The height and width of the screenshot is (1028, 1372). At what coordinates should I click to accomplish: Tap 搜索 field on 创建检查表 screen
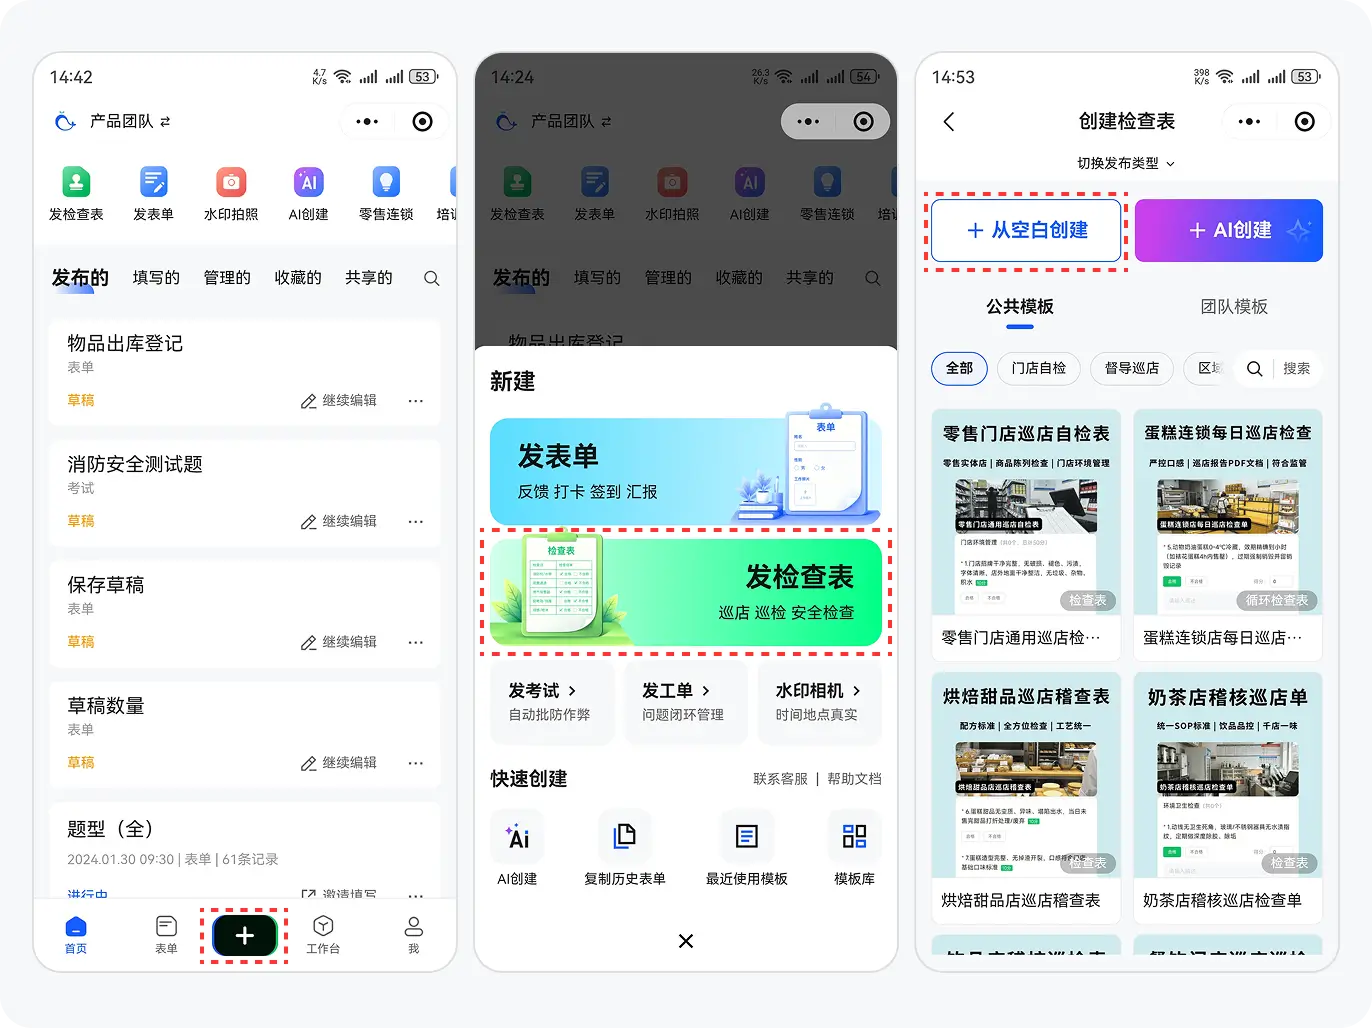(x=1297, y=369)
